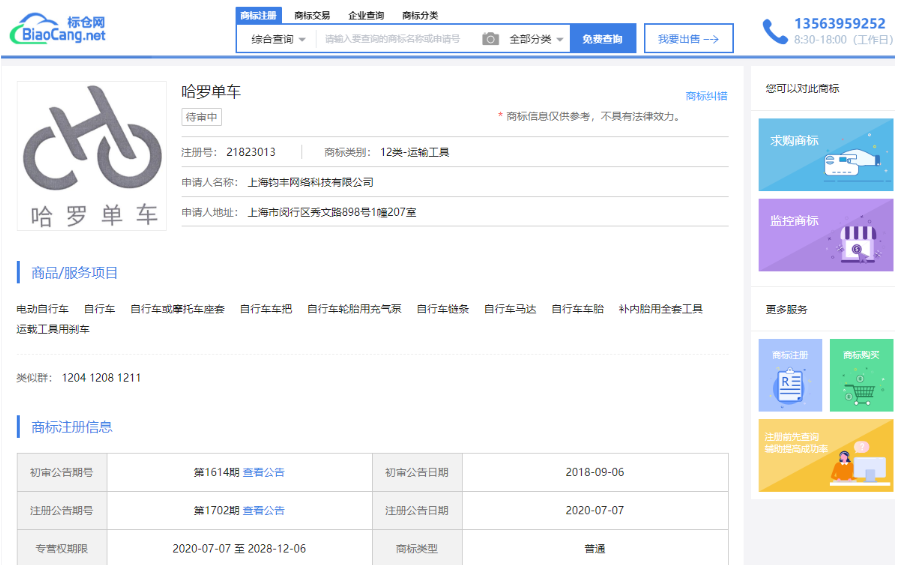Select the 自行车轮胎用充气泵 goods item
The width and height of the screenshot is (897, 565).
(x=354, y=309)
